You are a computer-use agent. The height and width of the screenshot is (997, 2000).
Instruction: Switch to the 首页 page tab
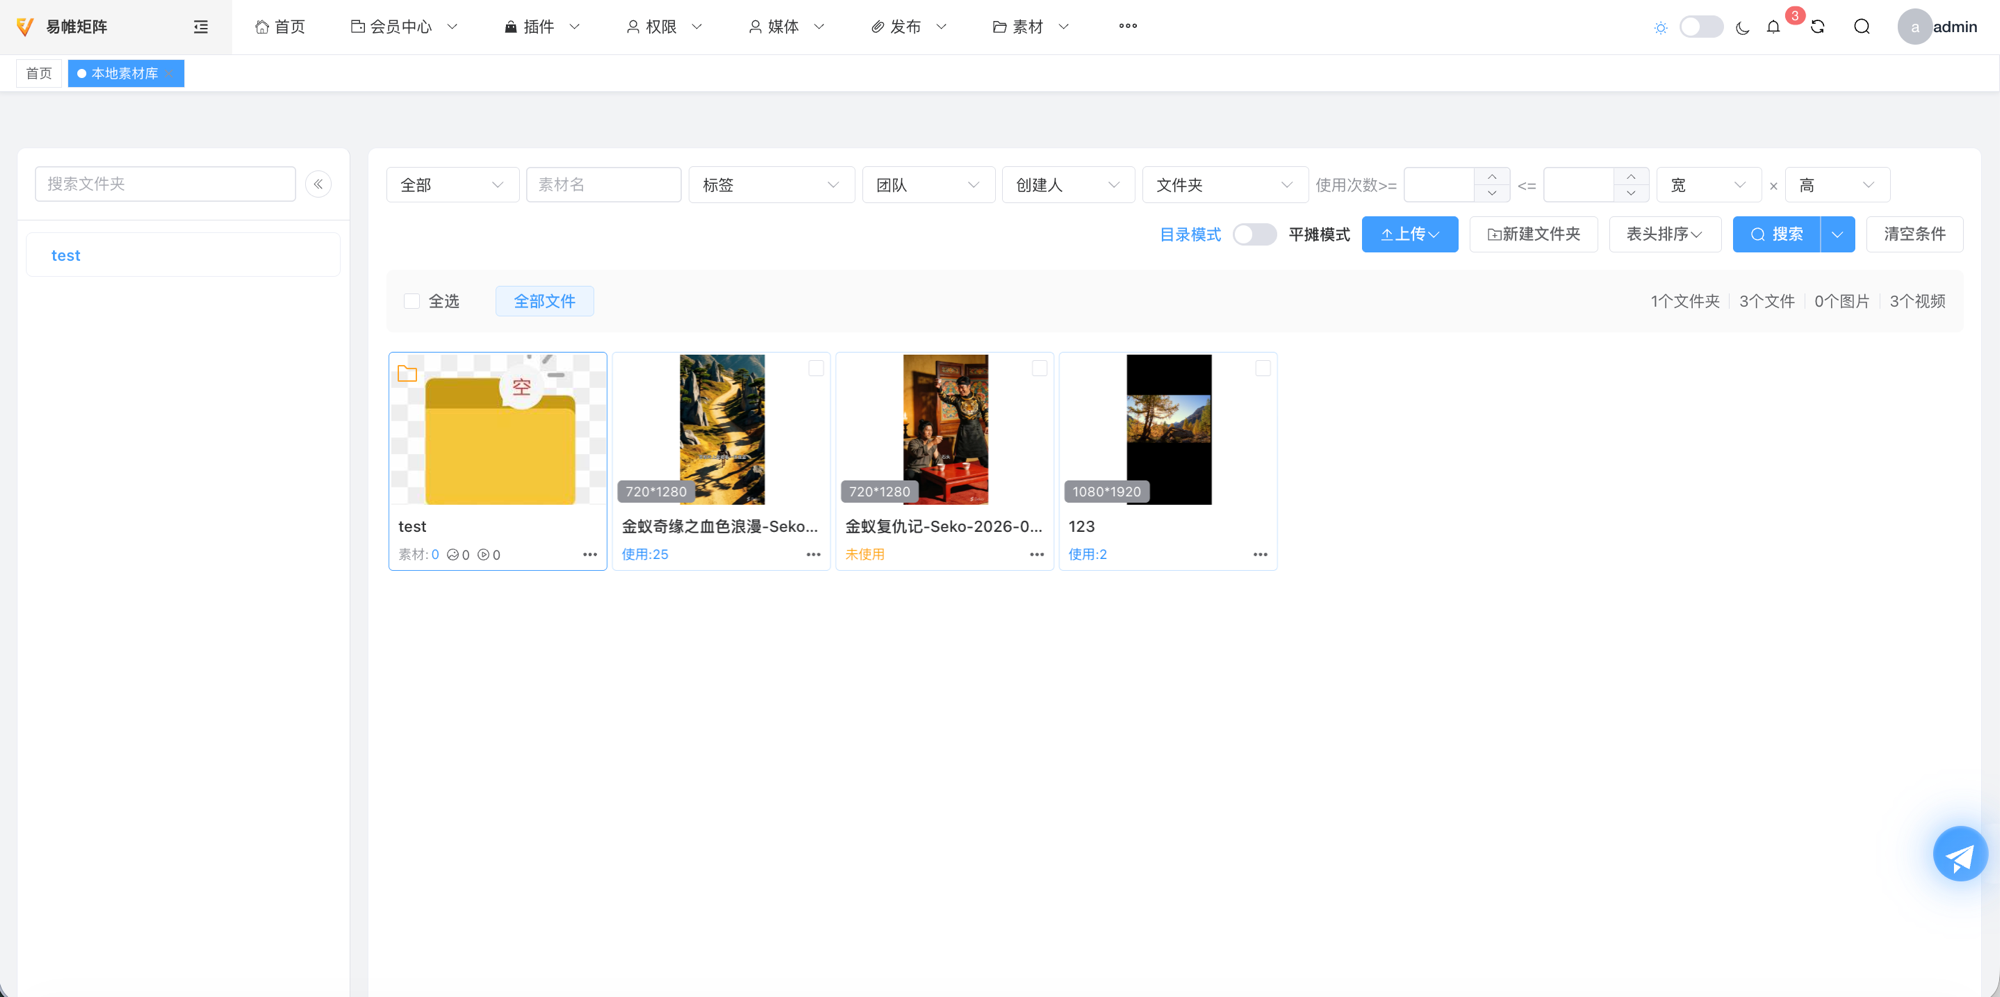[x=39, y=74]
